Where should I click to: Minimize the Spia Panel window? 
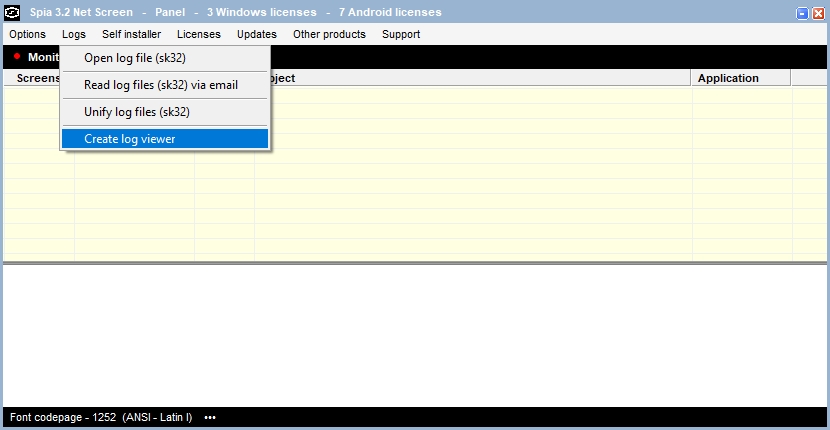[802, 13]
